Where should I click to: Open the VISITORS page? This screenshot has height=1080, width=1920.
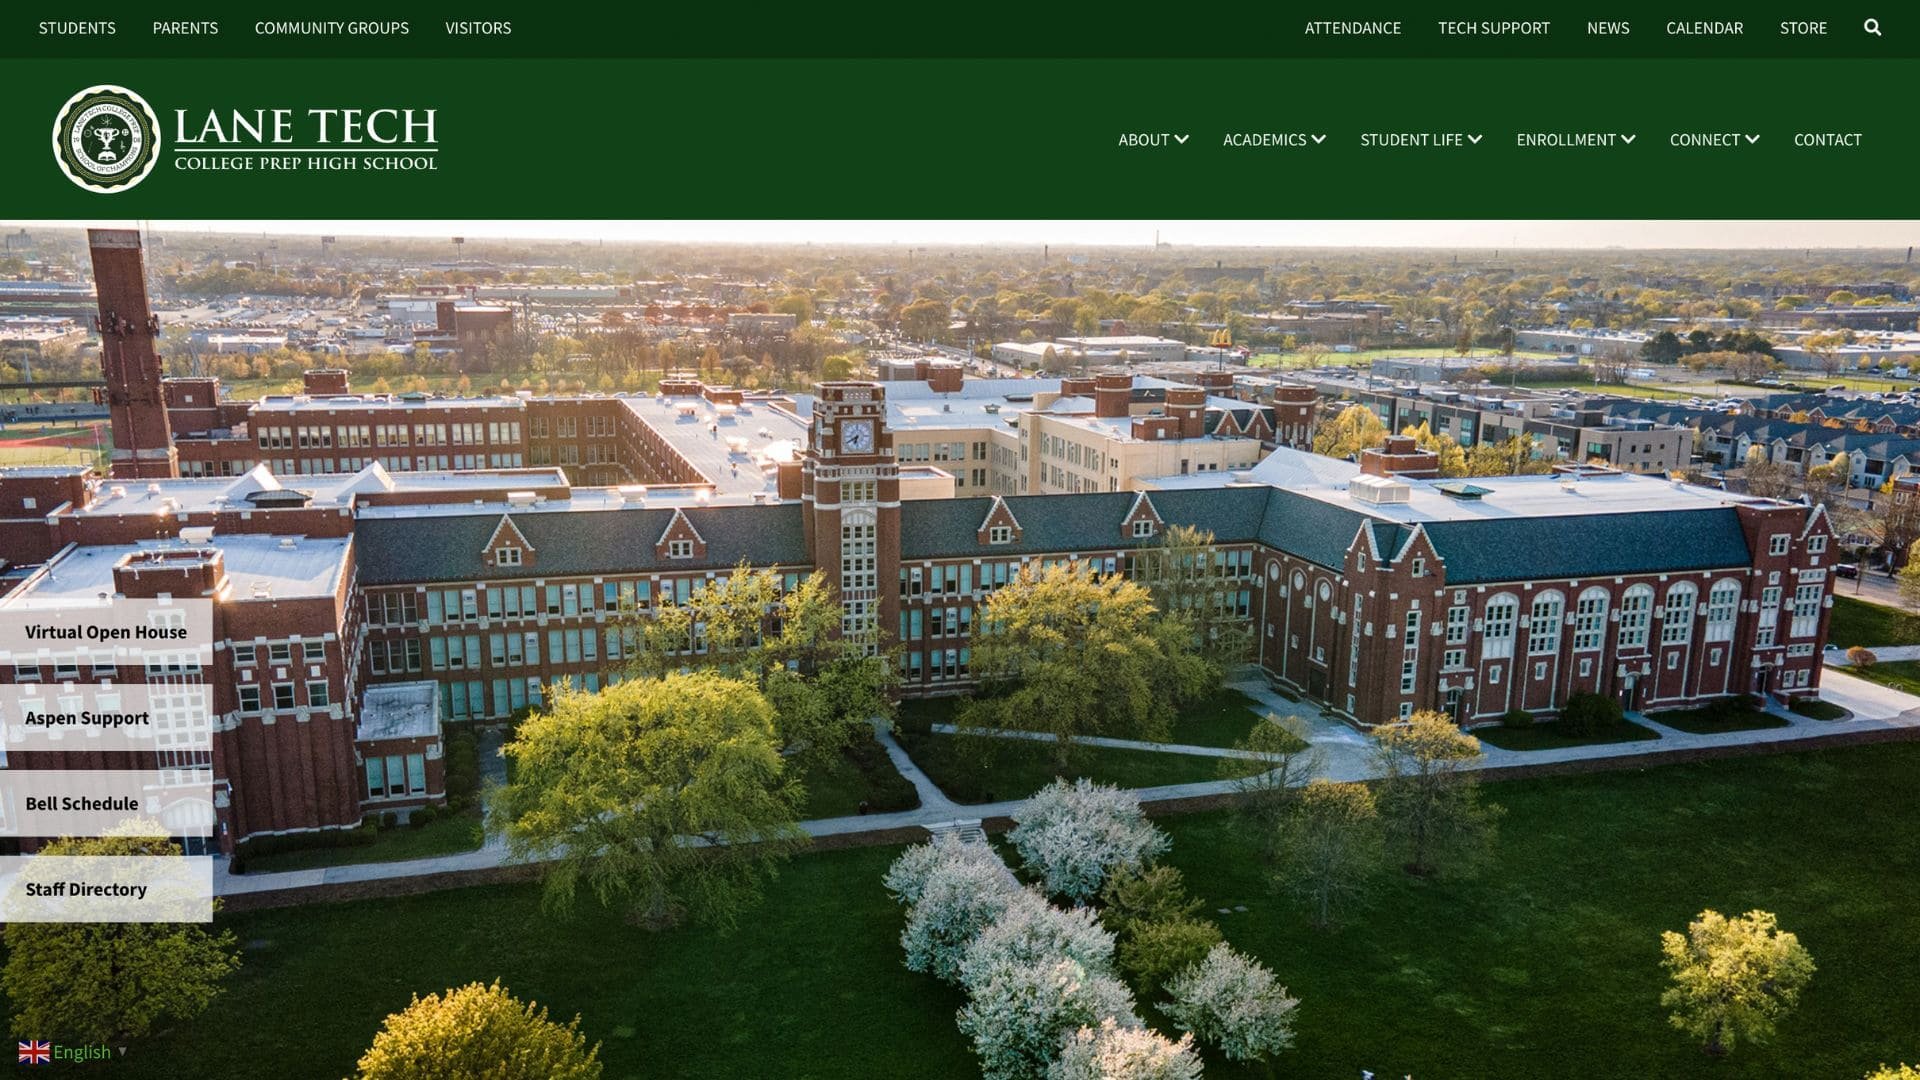coord(478,28)
